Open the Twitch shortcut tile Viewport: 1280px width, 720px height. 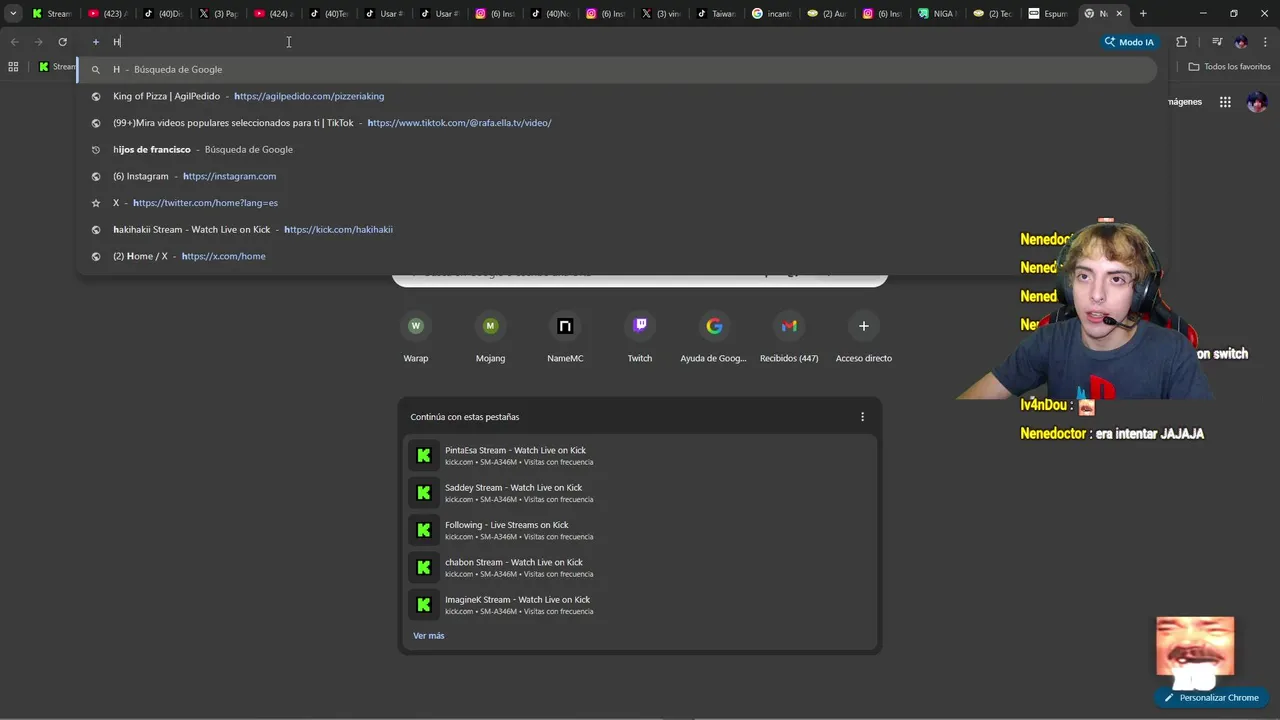coord(640,337)
